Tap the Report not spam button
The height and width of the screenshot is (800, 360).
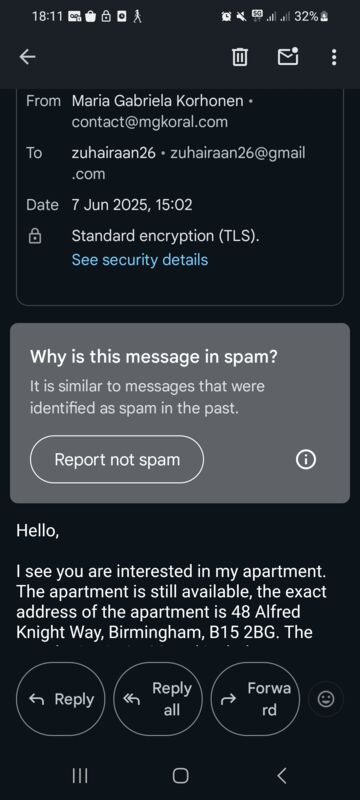117,459
